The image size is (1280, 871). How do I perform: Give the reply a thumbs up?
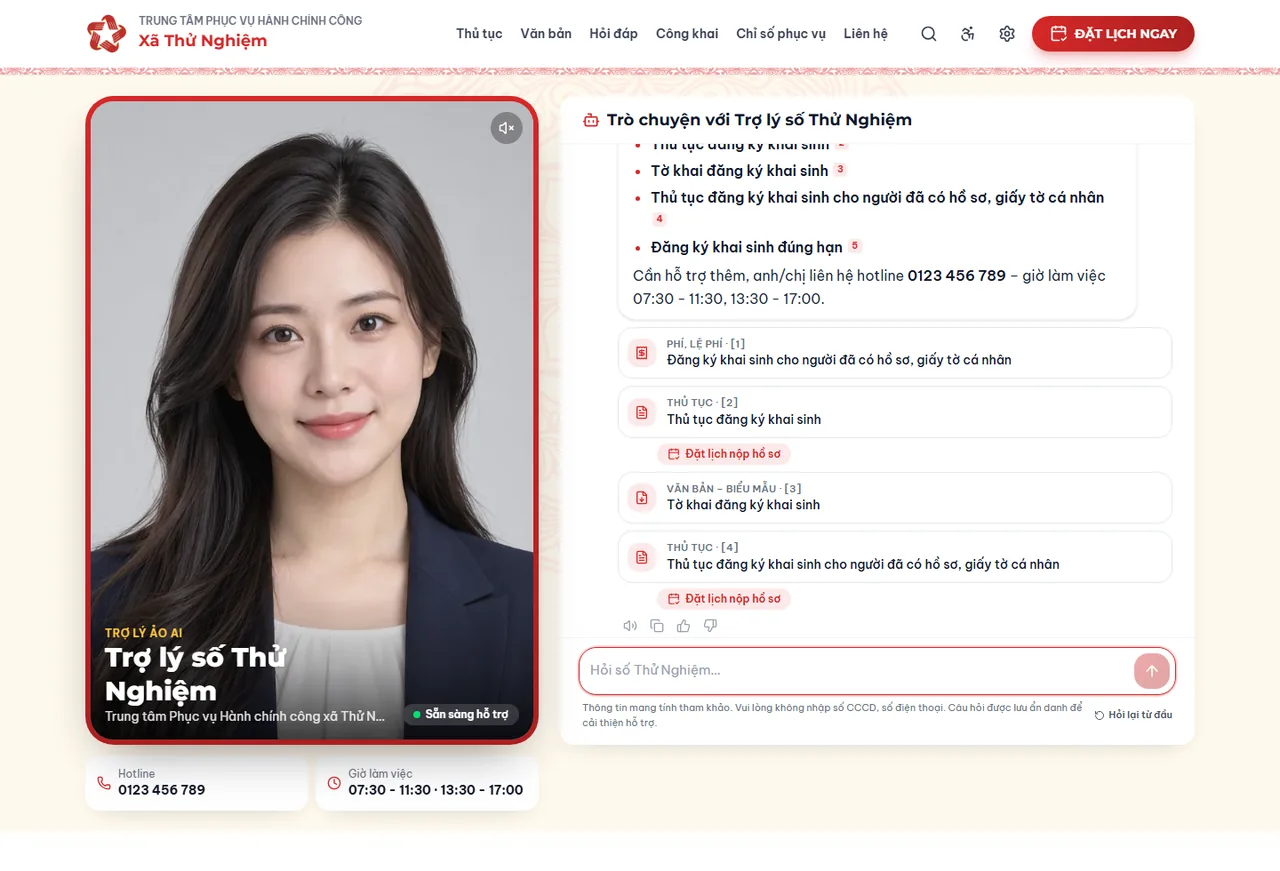coord(684,626)
